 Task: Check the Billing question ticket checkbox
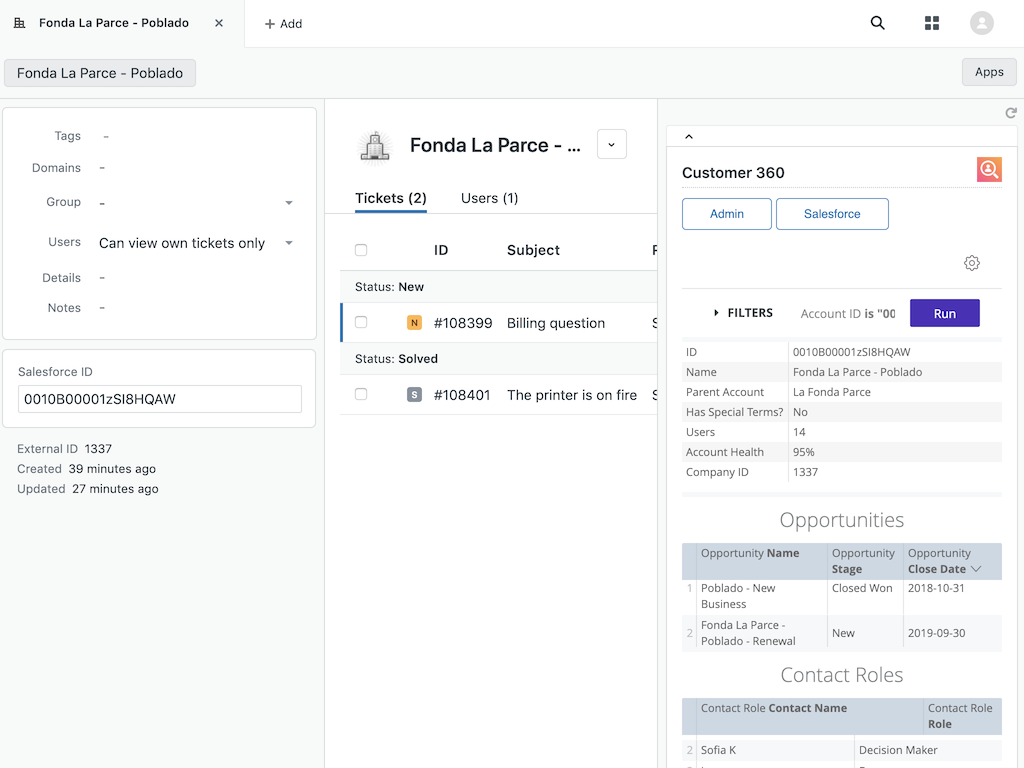tap(361, 323)
